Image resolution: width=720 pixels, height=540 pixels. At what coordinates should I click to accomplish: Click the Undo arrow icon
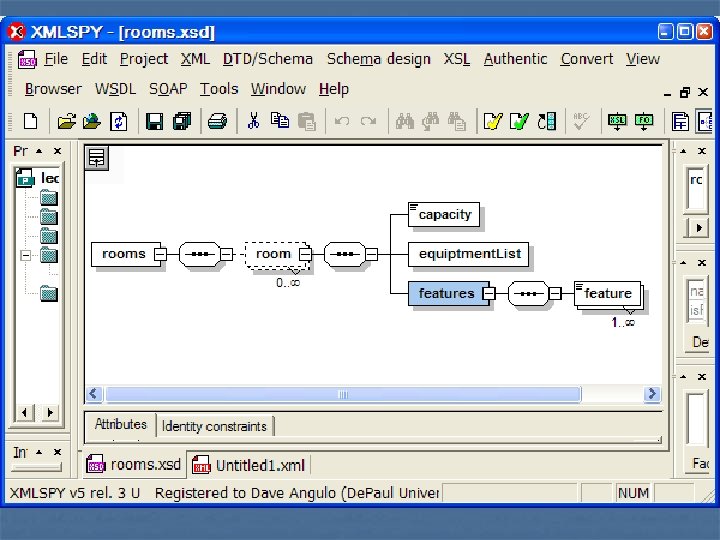coord(342,121)
